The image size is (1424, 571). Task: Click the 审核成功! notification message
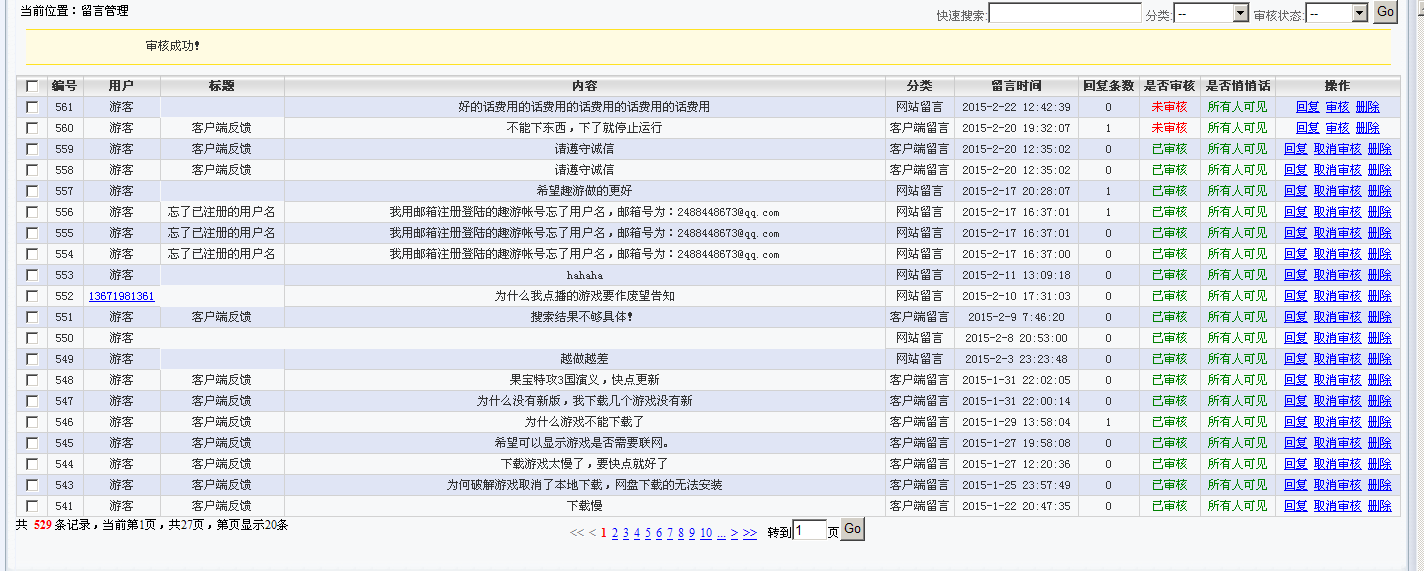173,46
